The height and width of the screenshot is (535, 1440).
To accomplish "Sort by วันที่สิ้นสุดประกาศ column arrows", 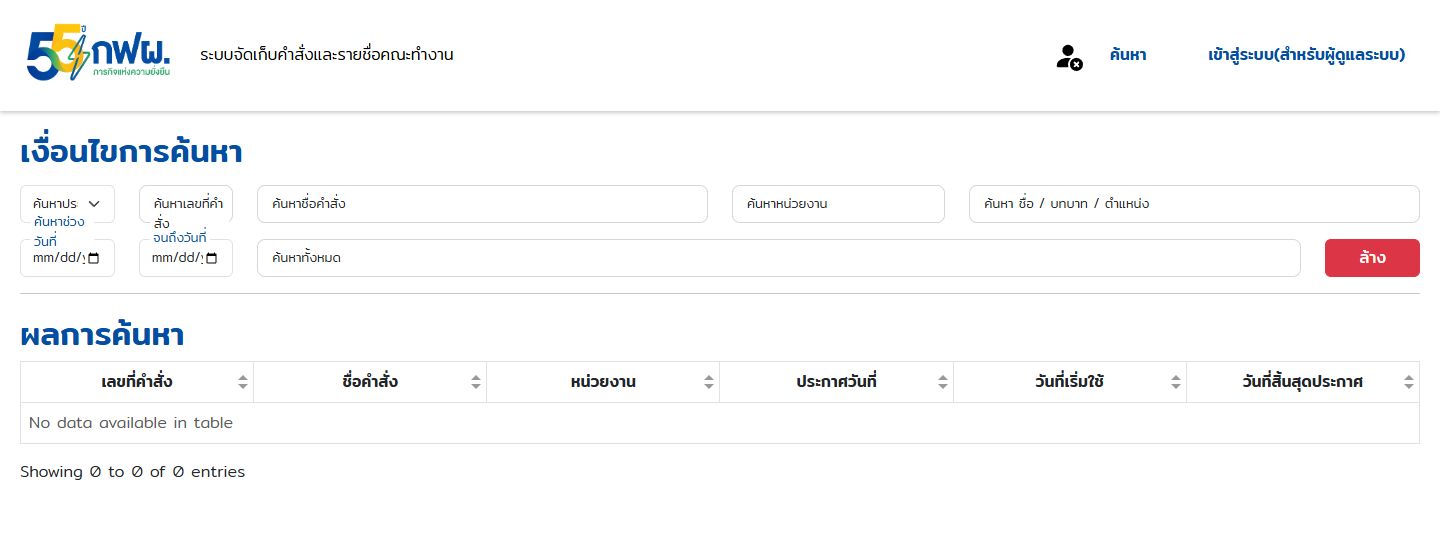I will point(1409,382).
